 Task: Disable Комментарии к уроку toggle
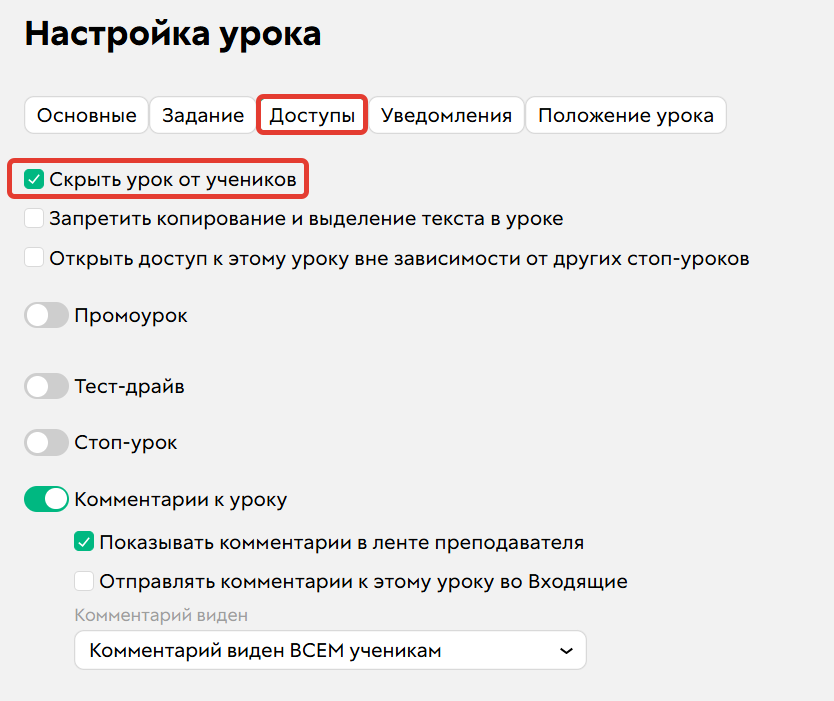pos(46,499)
